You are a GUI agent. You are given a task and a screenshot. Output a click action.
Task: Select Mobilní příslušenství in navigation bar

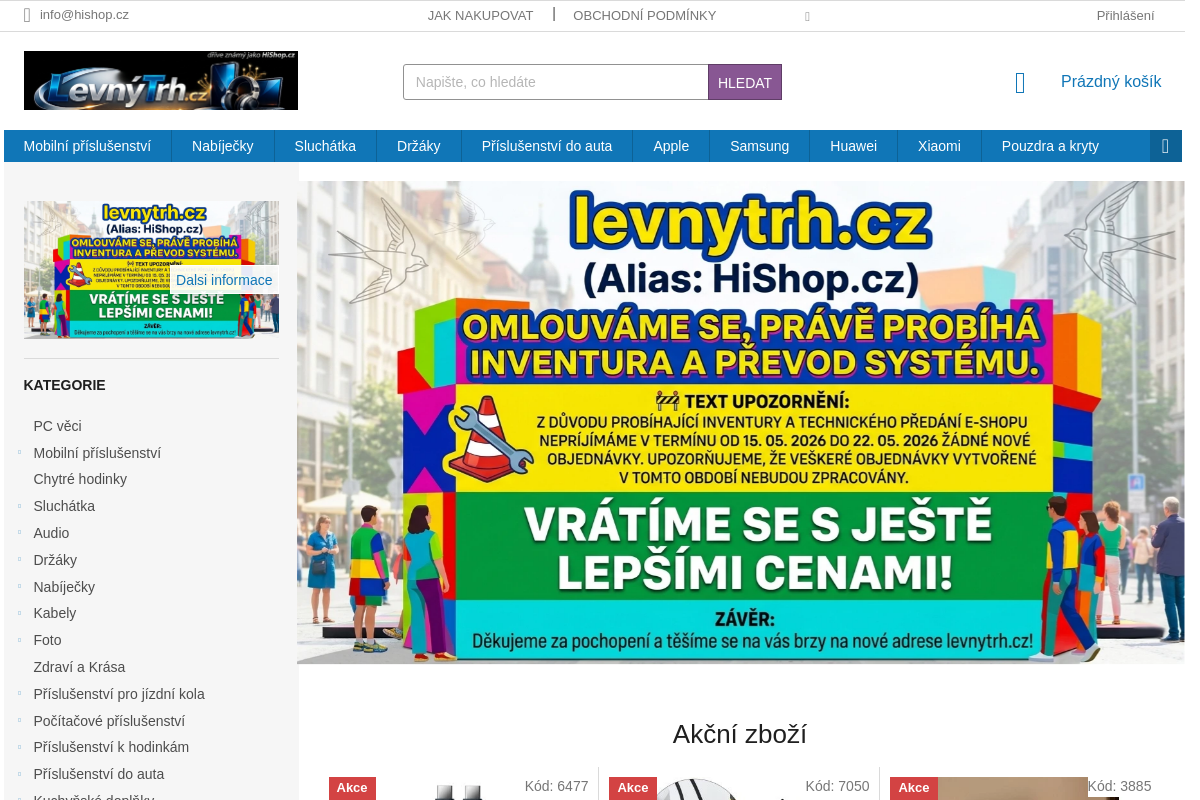click(x=87, y=146)
